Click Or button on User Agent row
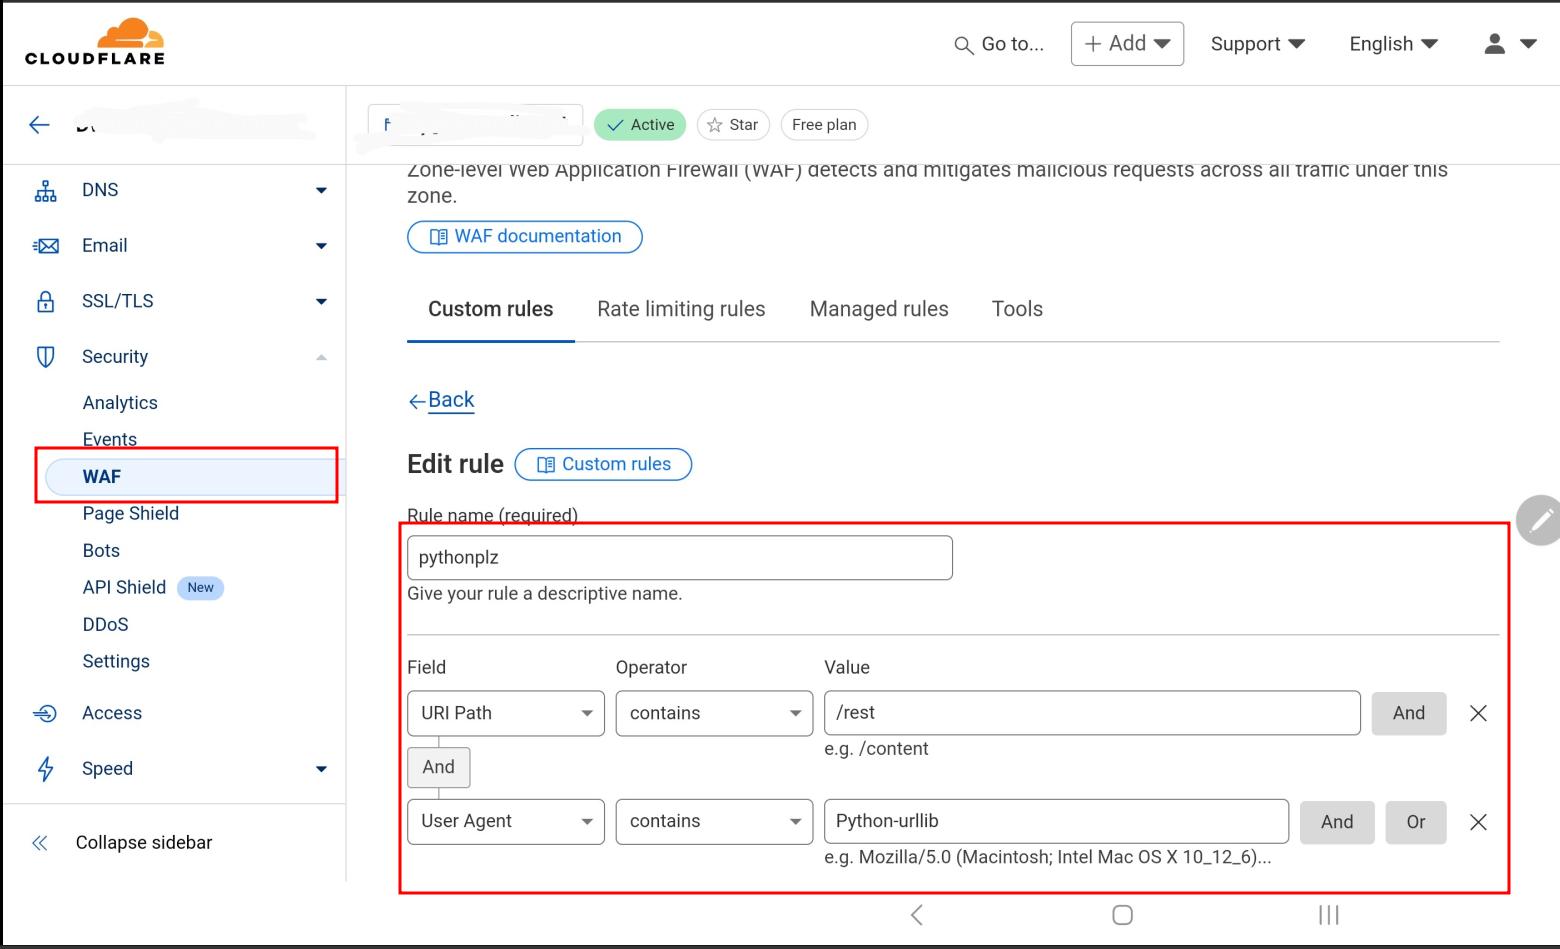Image resolution: width=1560 pixels, height=949 pixels. [x=1415, y=822]
